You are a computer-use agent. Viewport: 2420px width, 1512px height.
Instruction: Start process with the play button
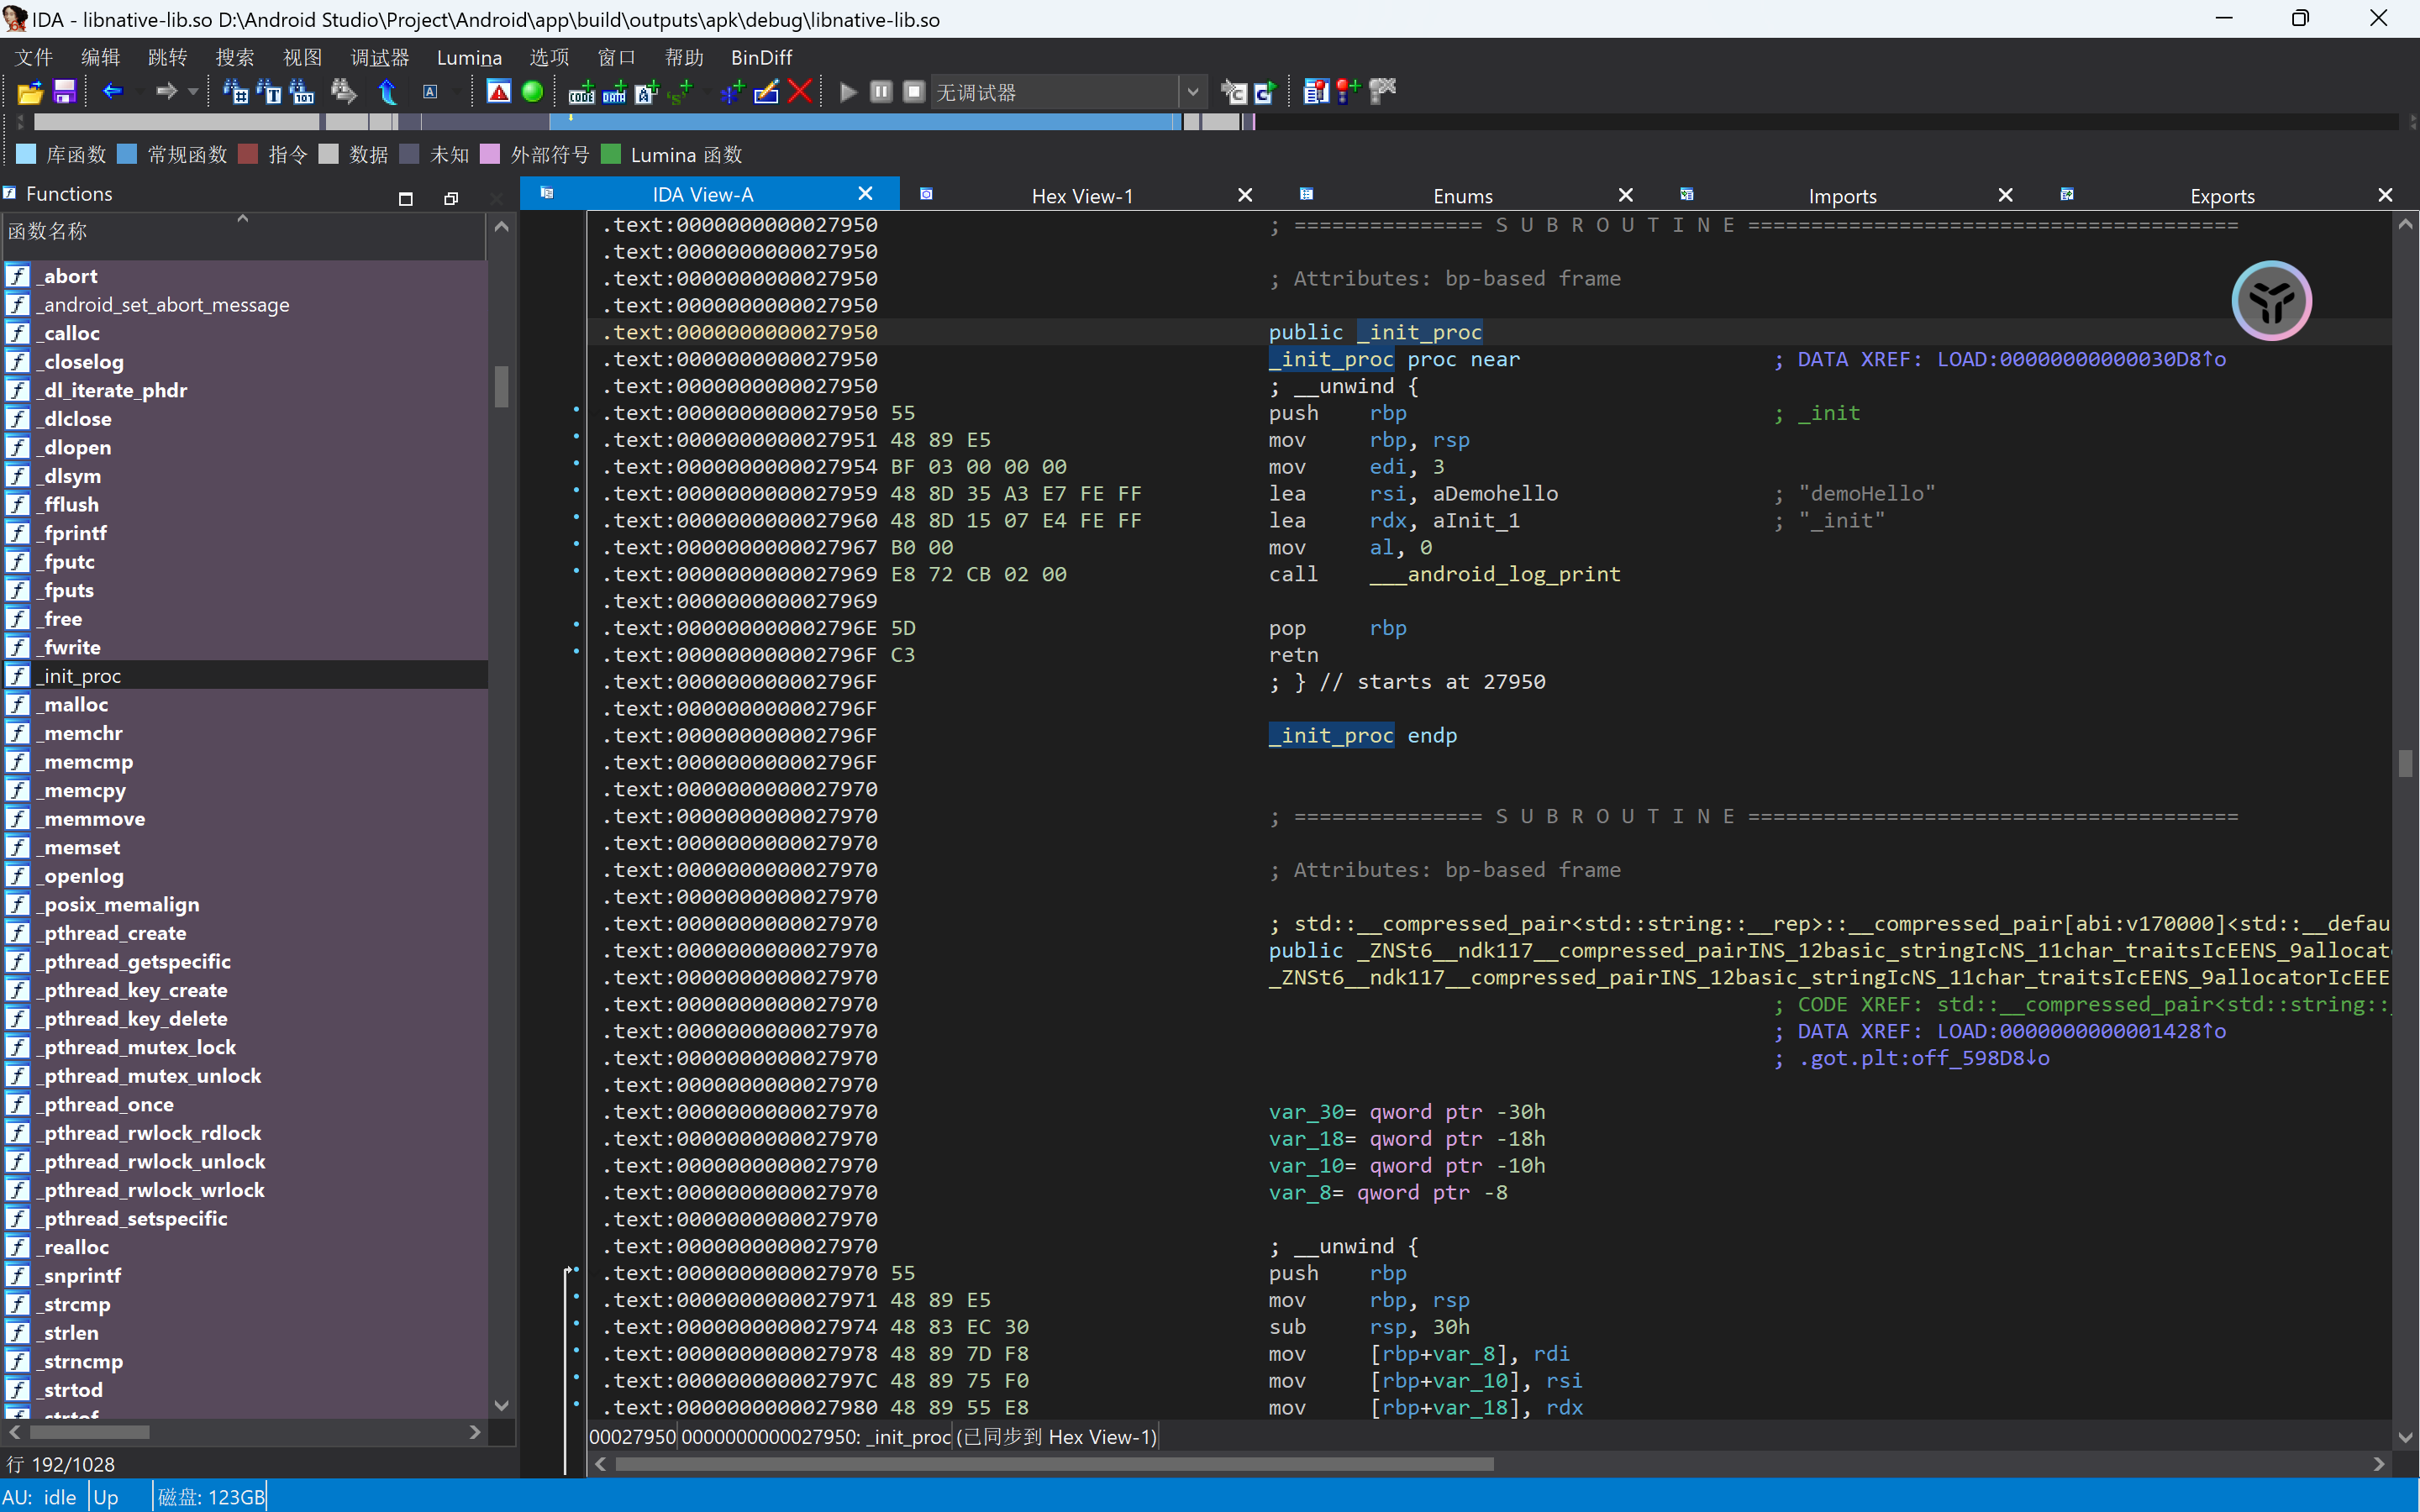848,92
